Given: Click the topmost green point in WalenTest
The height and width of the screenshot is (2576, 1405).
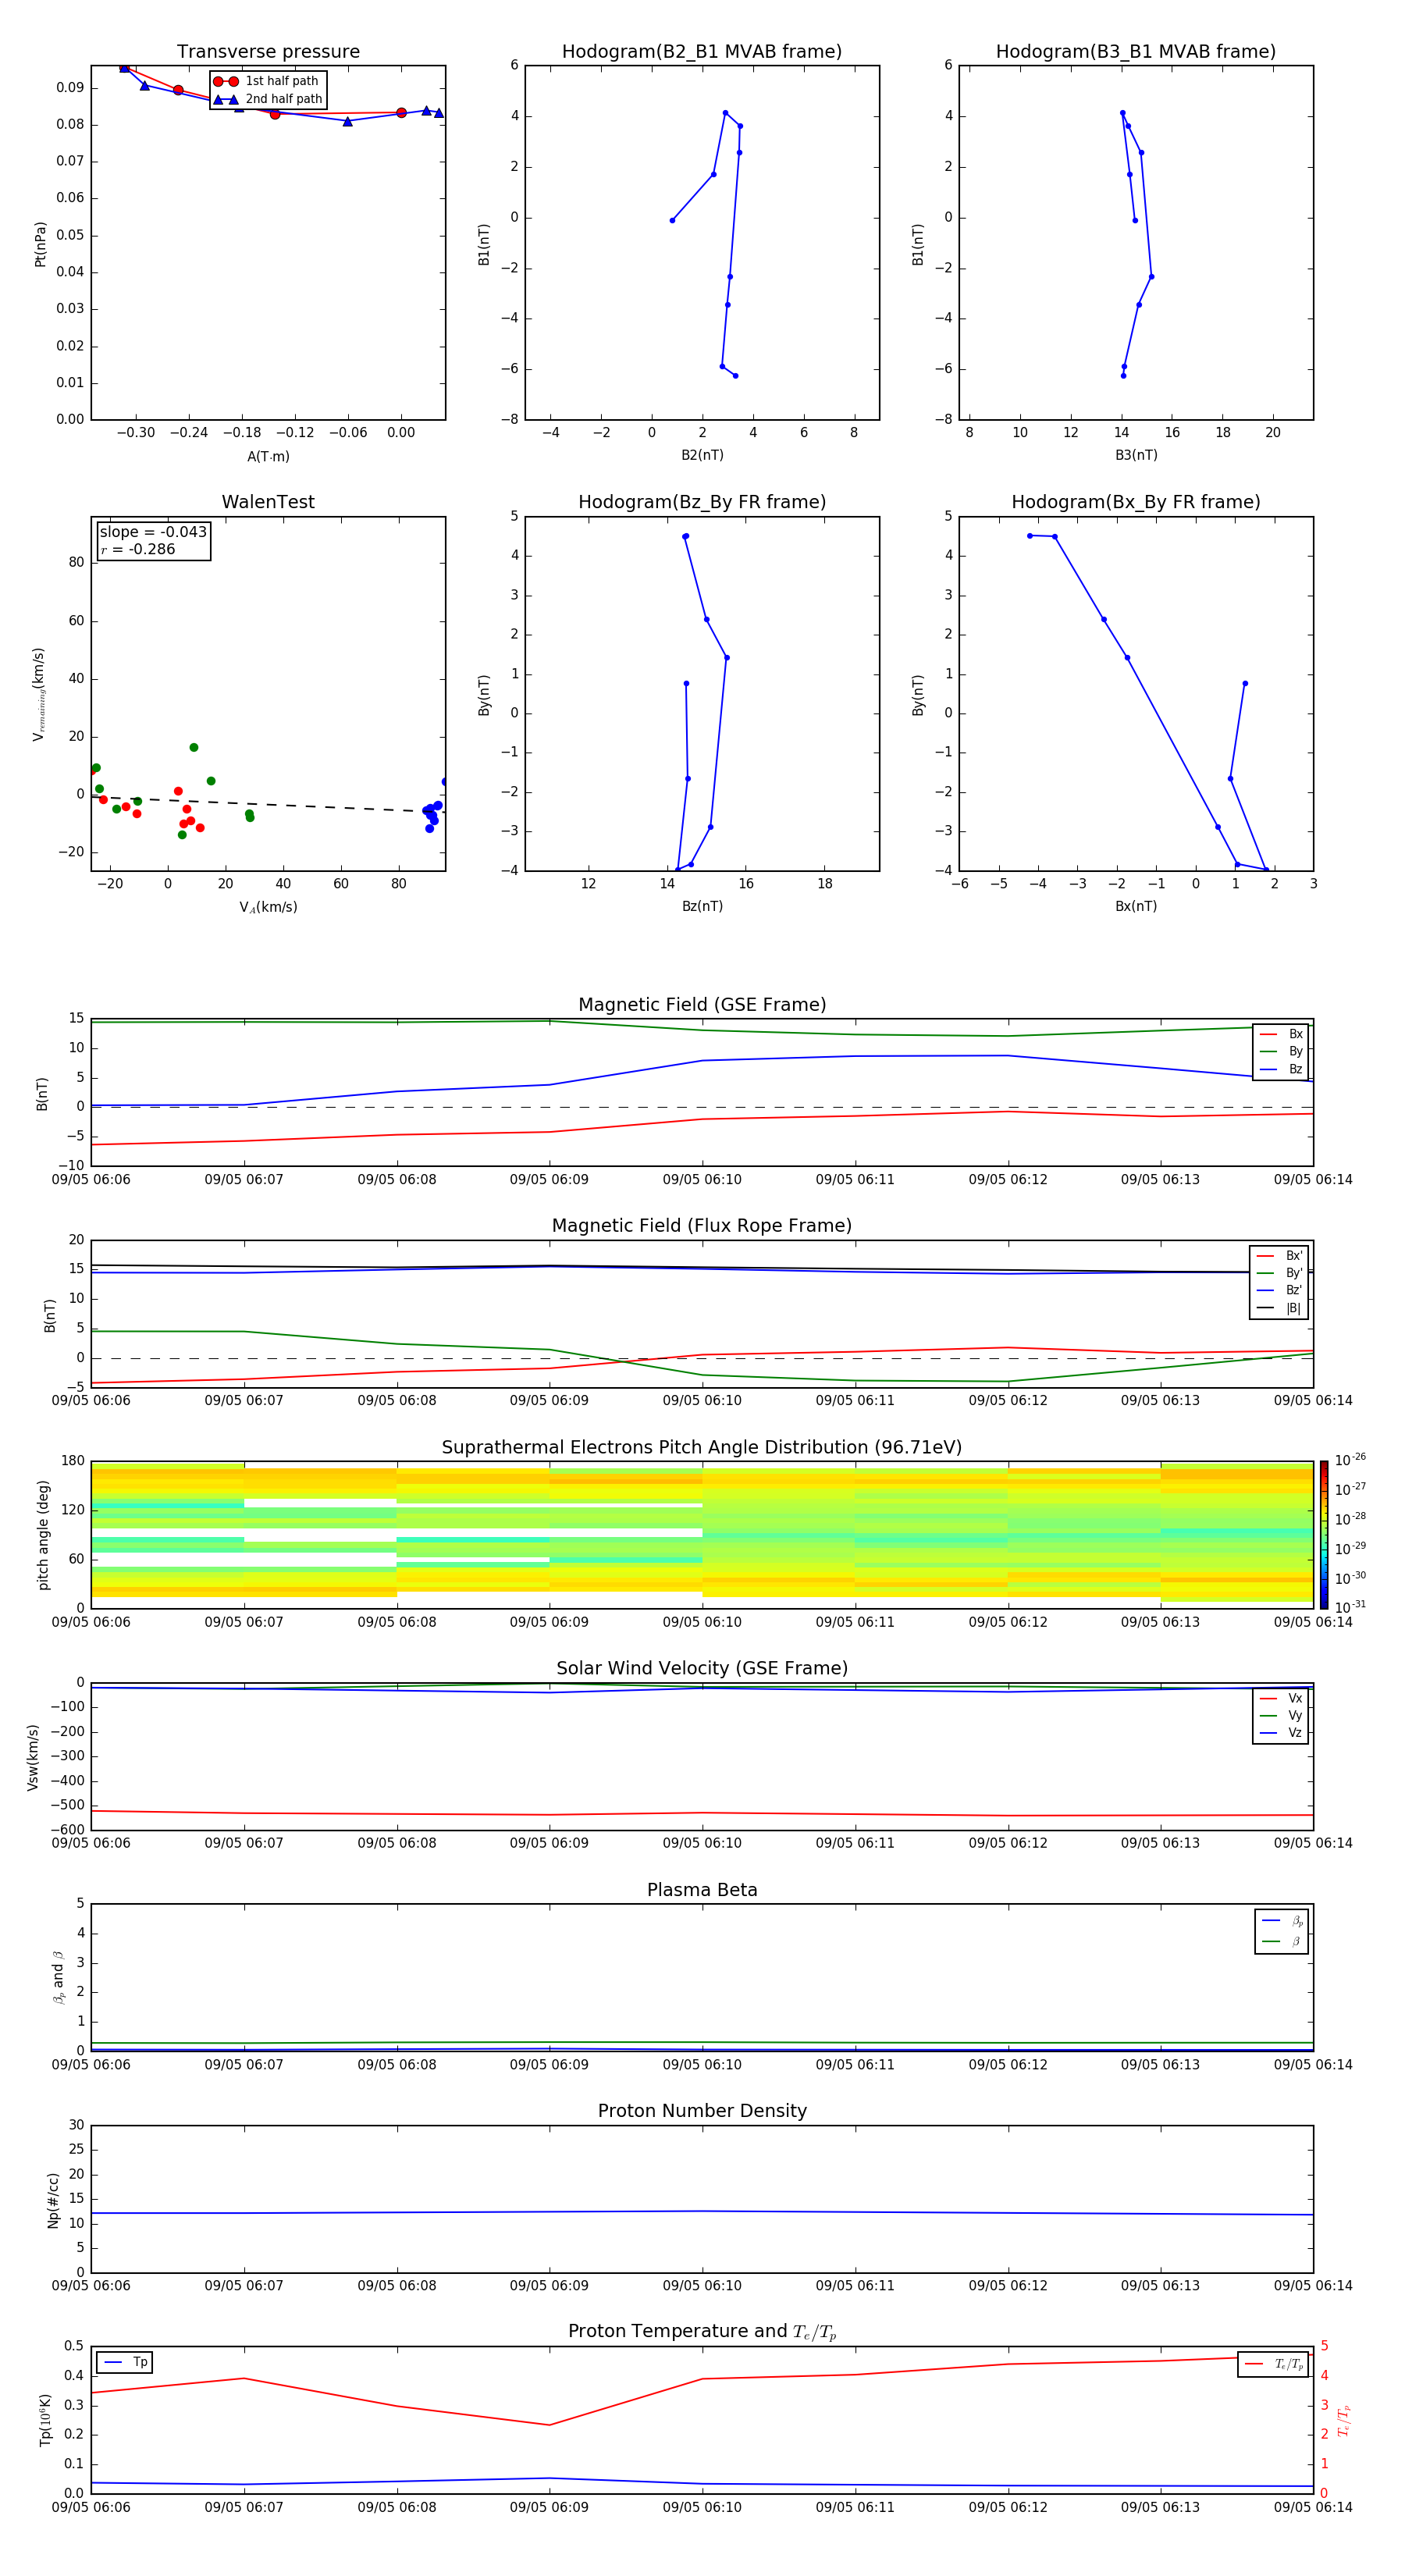Looking at the screenshot, I should point(194,748).
